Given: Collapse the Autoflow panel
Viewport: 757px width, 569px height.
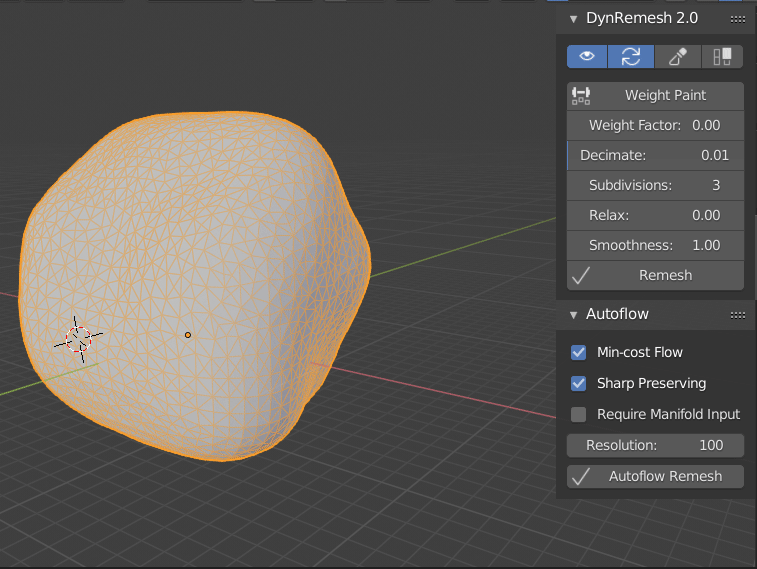Looking at the screenshot, I should click(x=574, y=315).
